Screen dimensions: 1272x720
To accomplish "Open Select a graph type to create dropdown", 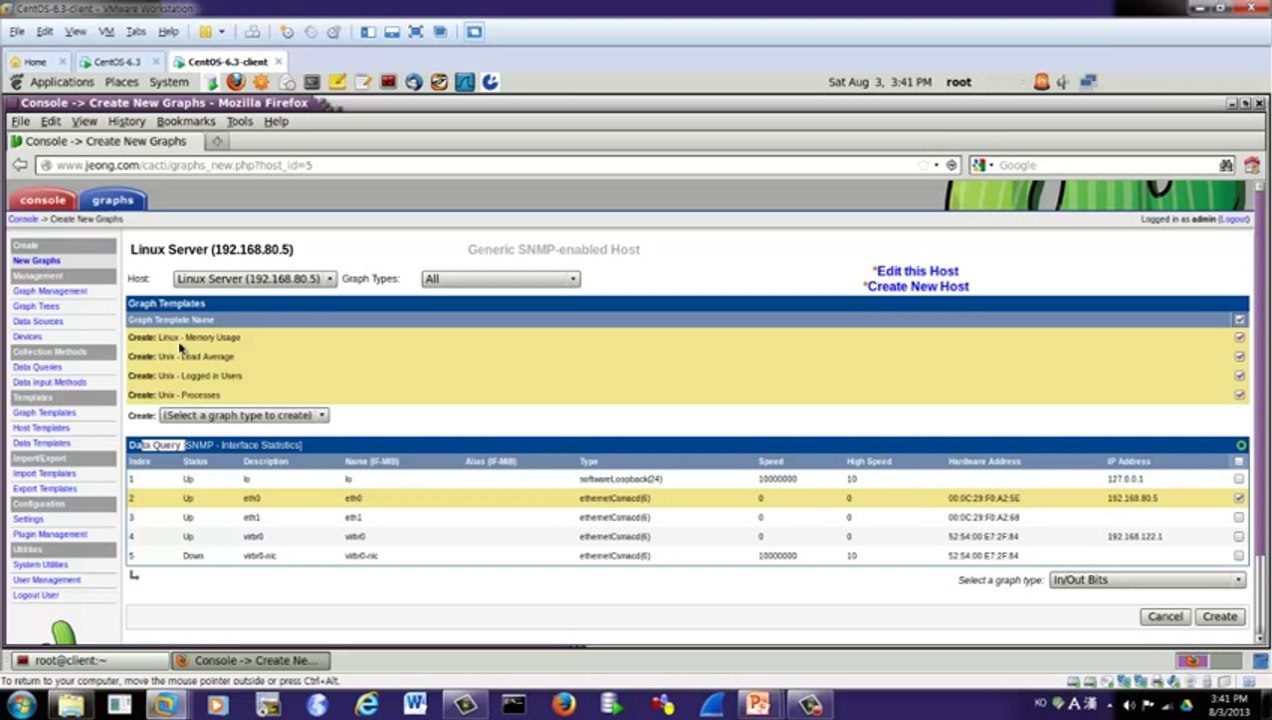I will (x=243, y=415).
